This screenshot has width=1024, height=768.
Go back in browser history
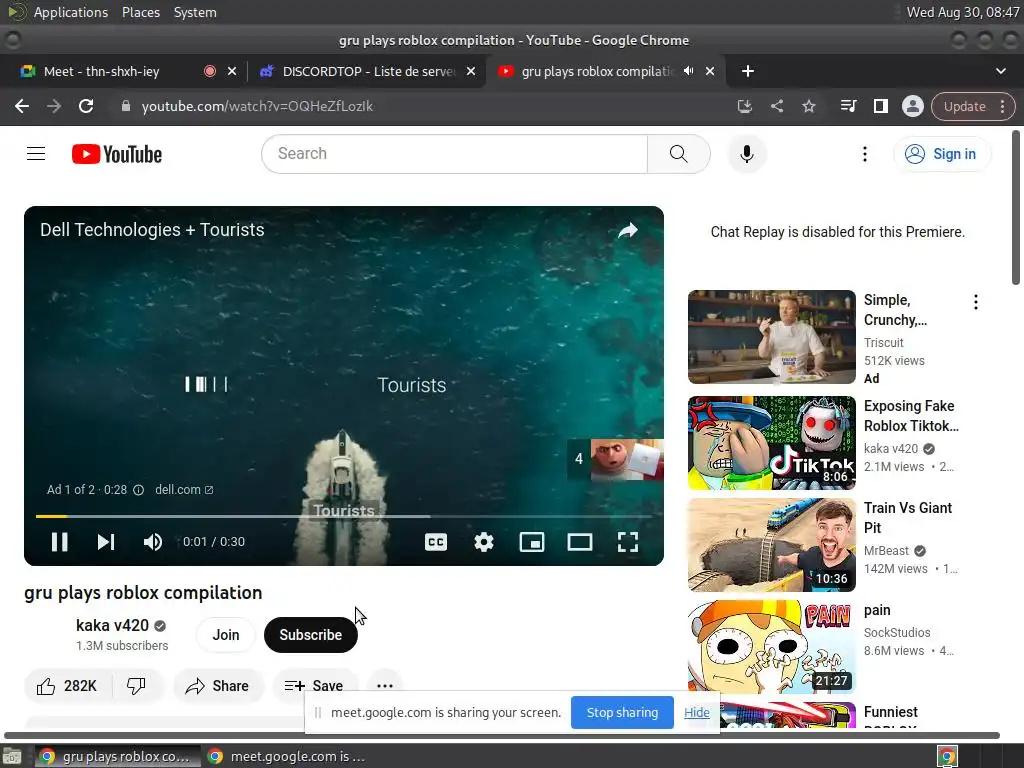point(22,106)
